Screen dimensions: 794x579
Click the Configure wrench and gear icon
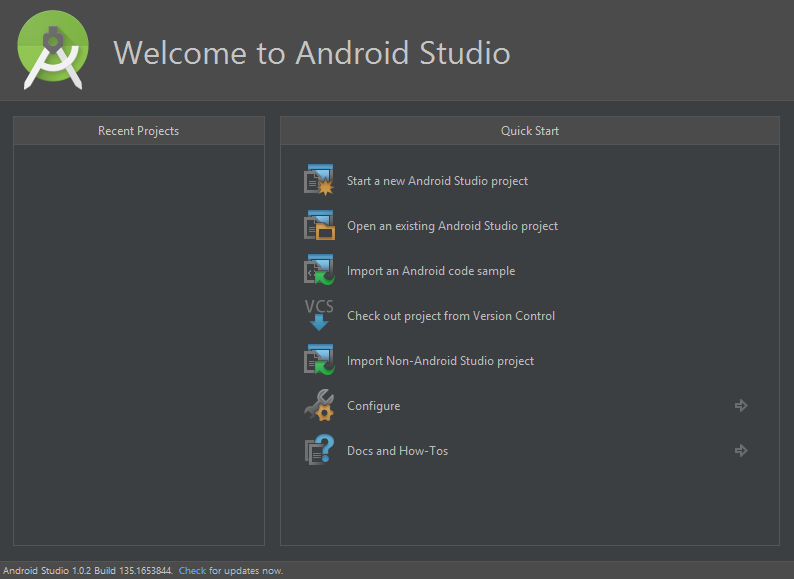319,406
